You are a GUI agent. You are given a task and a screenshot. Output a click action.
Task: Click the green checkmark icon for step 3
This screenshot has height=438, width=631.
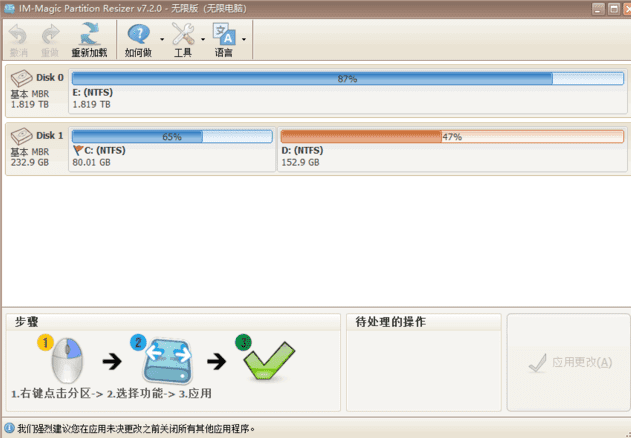[x=269, y=361]
